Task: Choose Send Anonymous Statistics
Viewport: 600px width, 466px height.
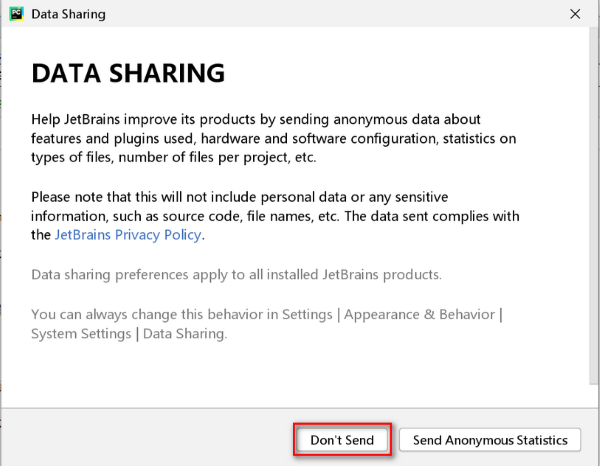Action: pos(489,440)
